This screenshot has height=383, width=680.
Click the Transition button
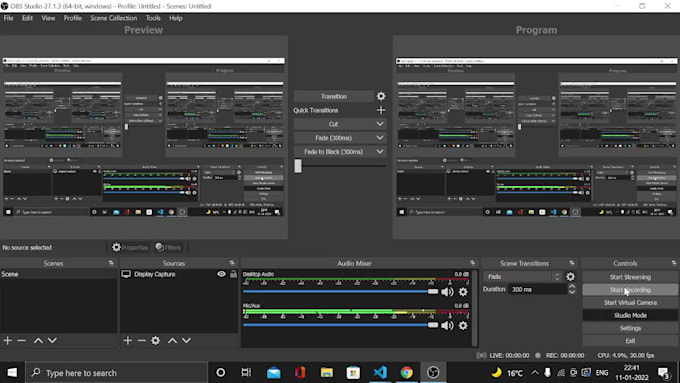(x=333, y=96)
